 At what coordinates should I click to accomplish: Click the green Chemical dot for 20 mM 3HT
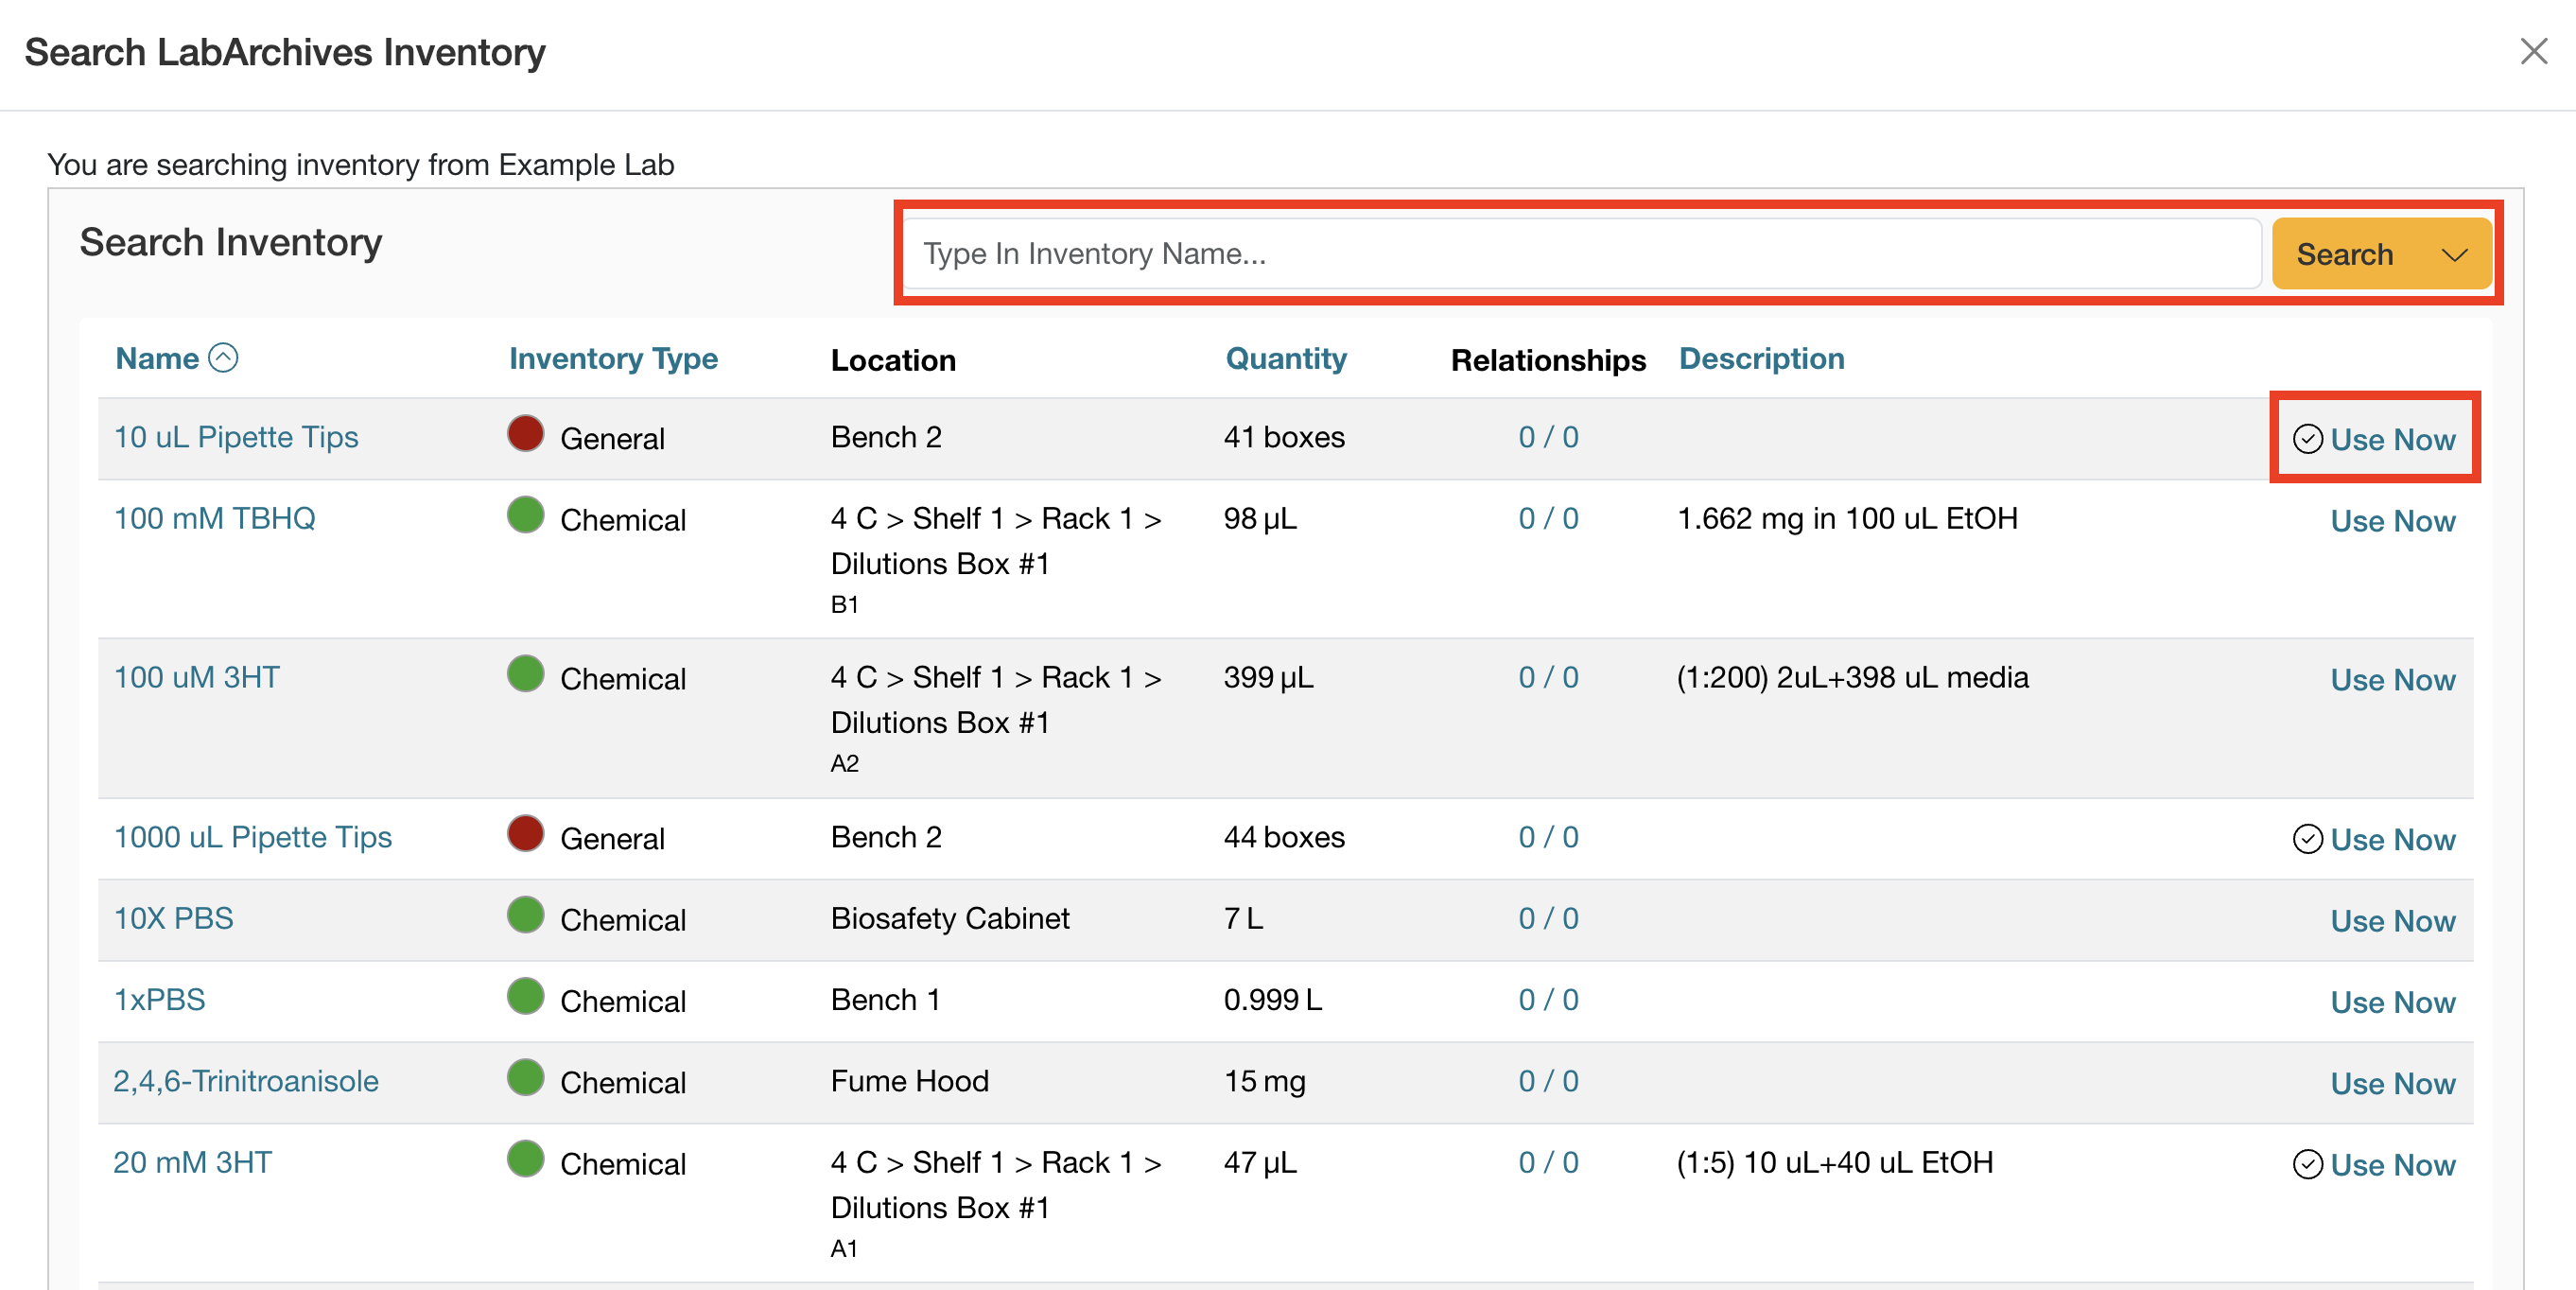525,1159
